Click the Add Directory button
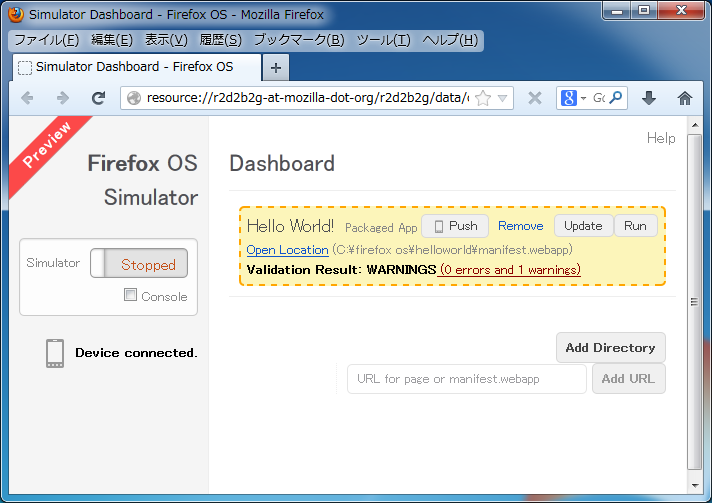This screenshot has height=503, width=712. tap(610, 348)
